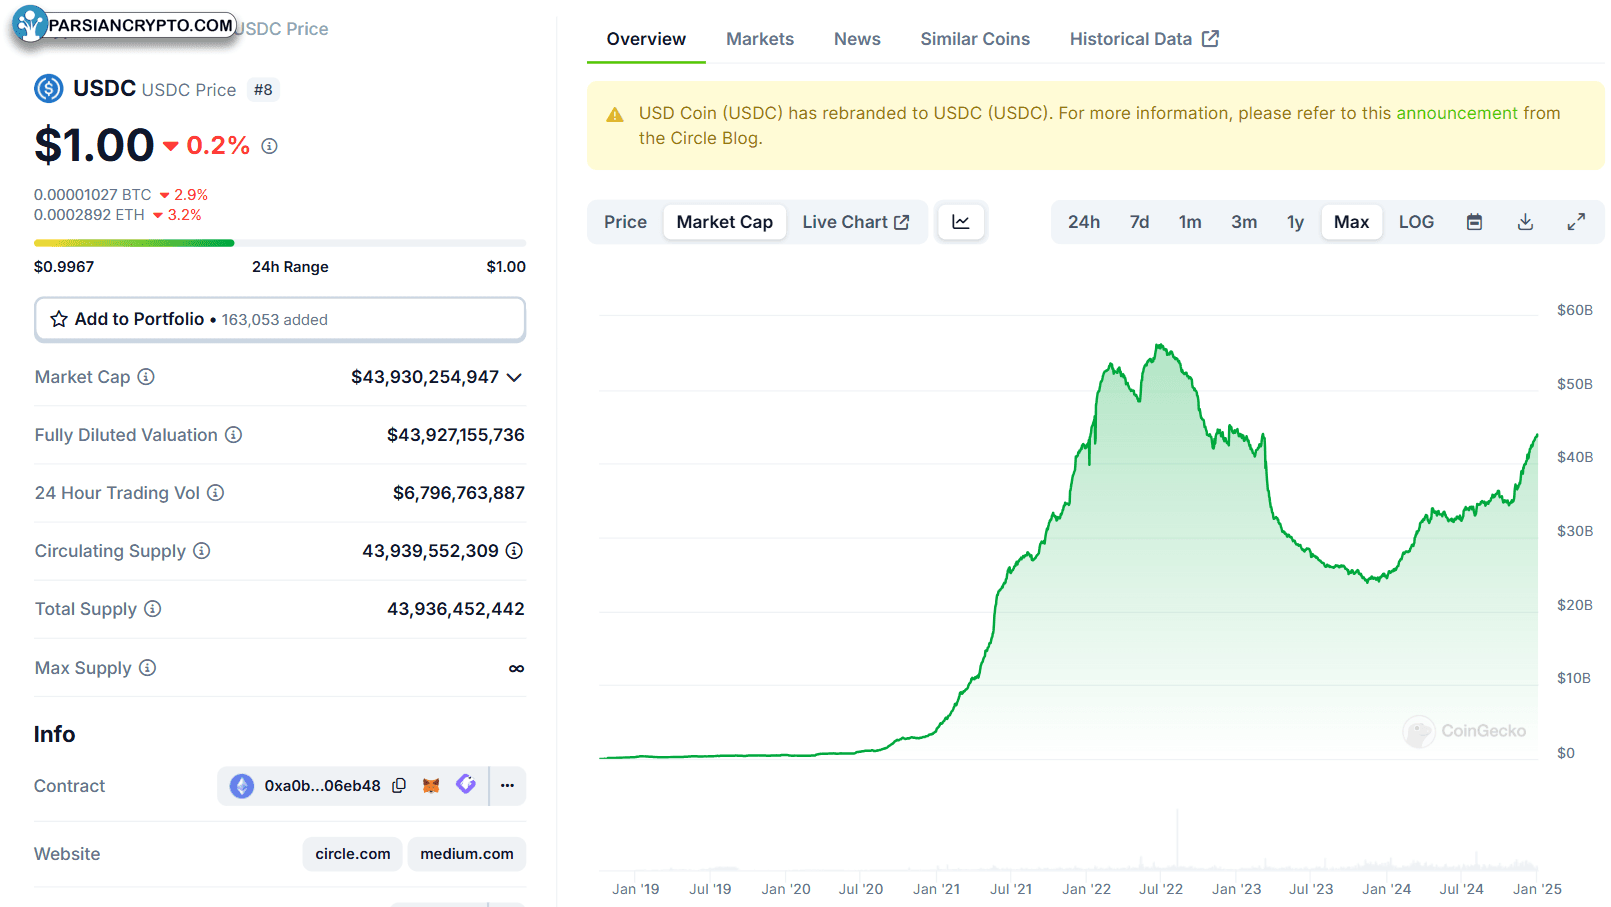The image size is (1611, 907).
Task: Click the warning triangle icon in the banner
Action: tap(615, 115)
